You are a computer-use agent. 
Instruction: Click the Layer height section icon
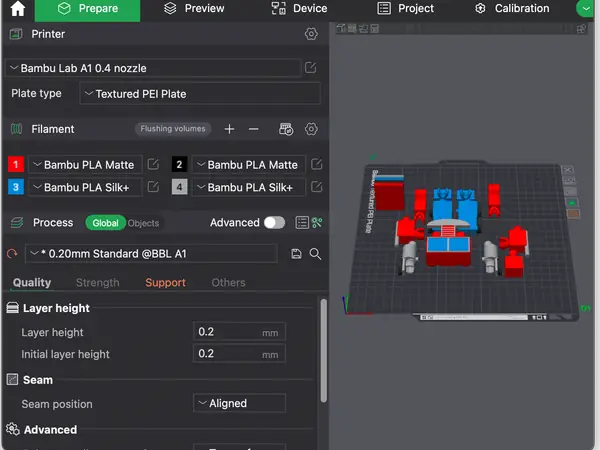pyautogui.click(x=13, y=308)
